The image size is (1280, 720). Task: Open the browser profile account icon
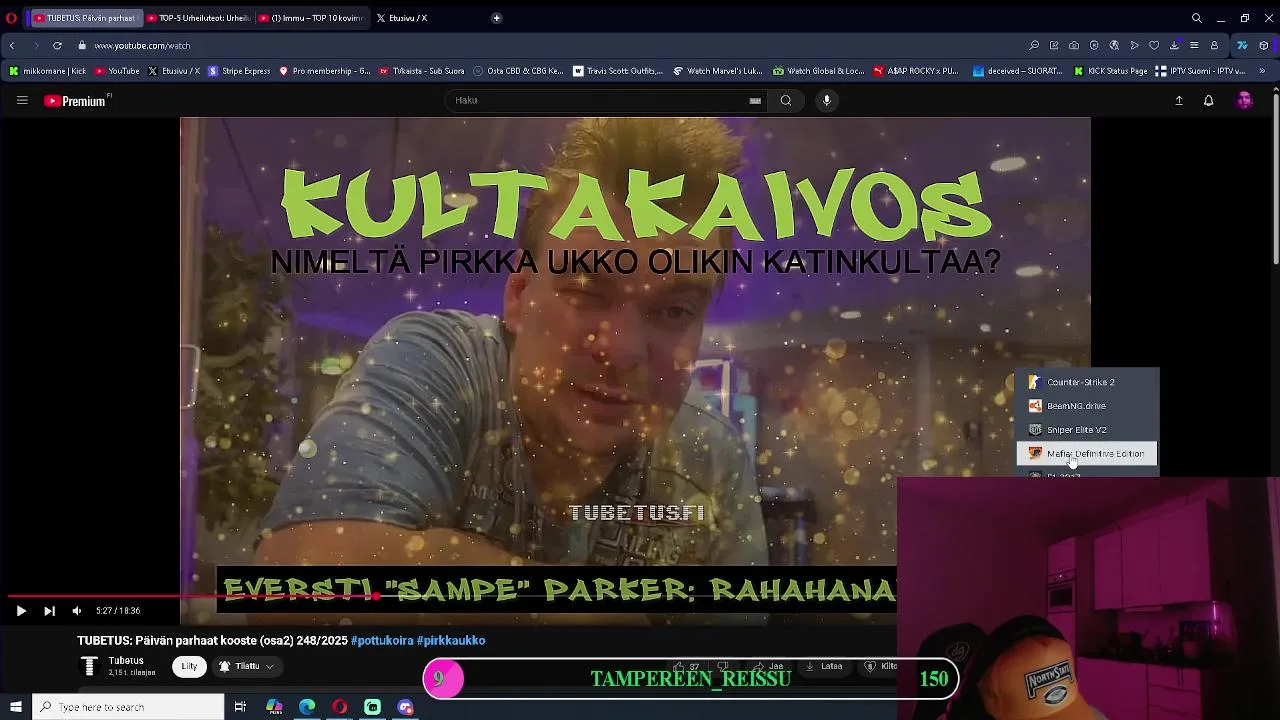(1214, 46)
